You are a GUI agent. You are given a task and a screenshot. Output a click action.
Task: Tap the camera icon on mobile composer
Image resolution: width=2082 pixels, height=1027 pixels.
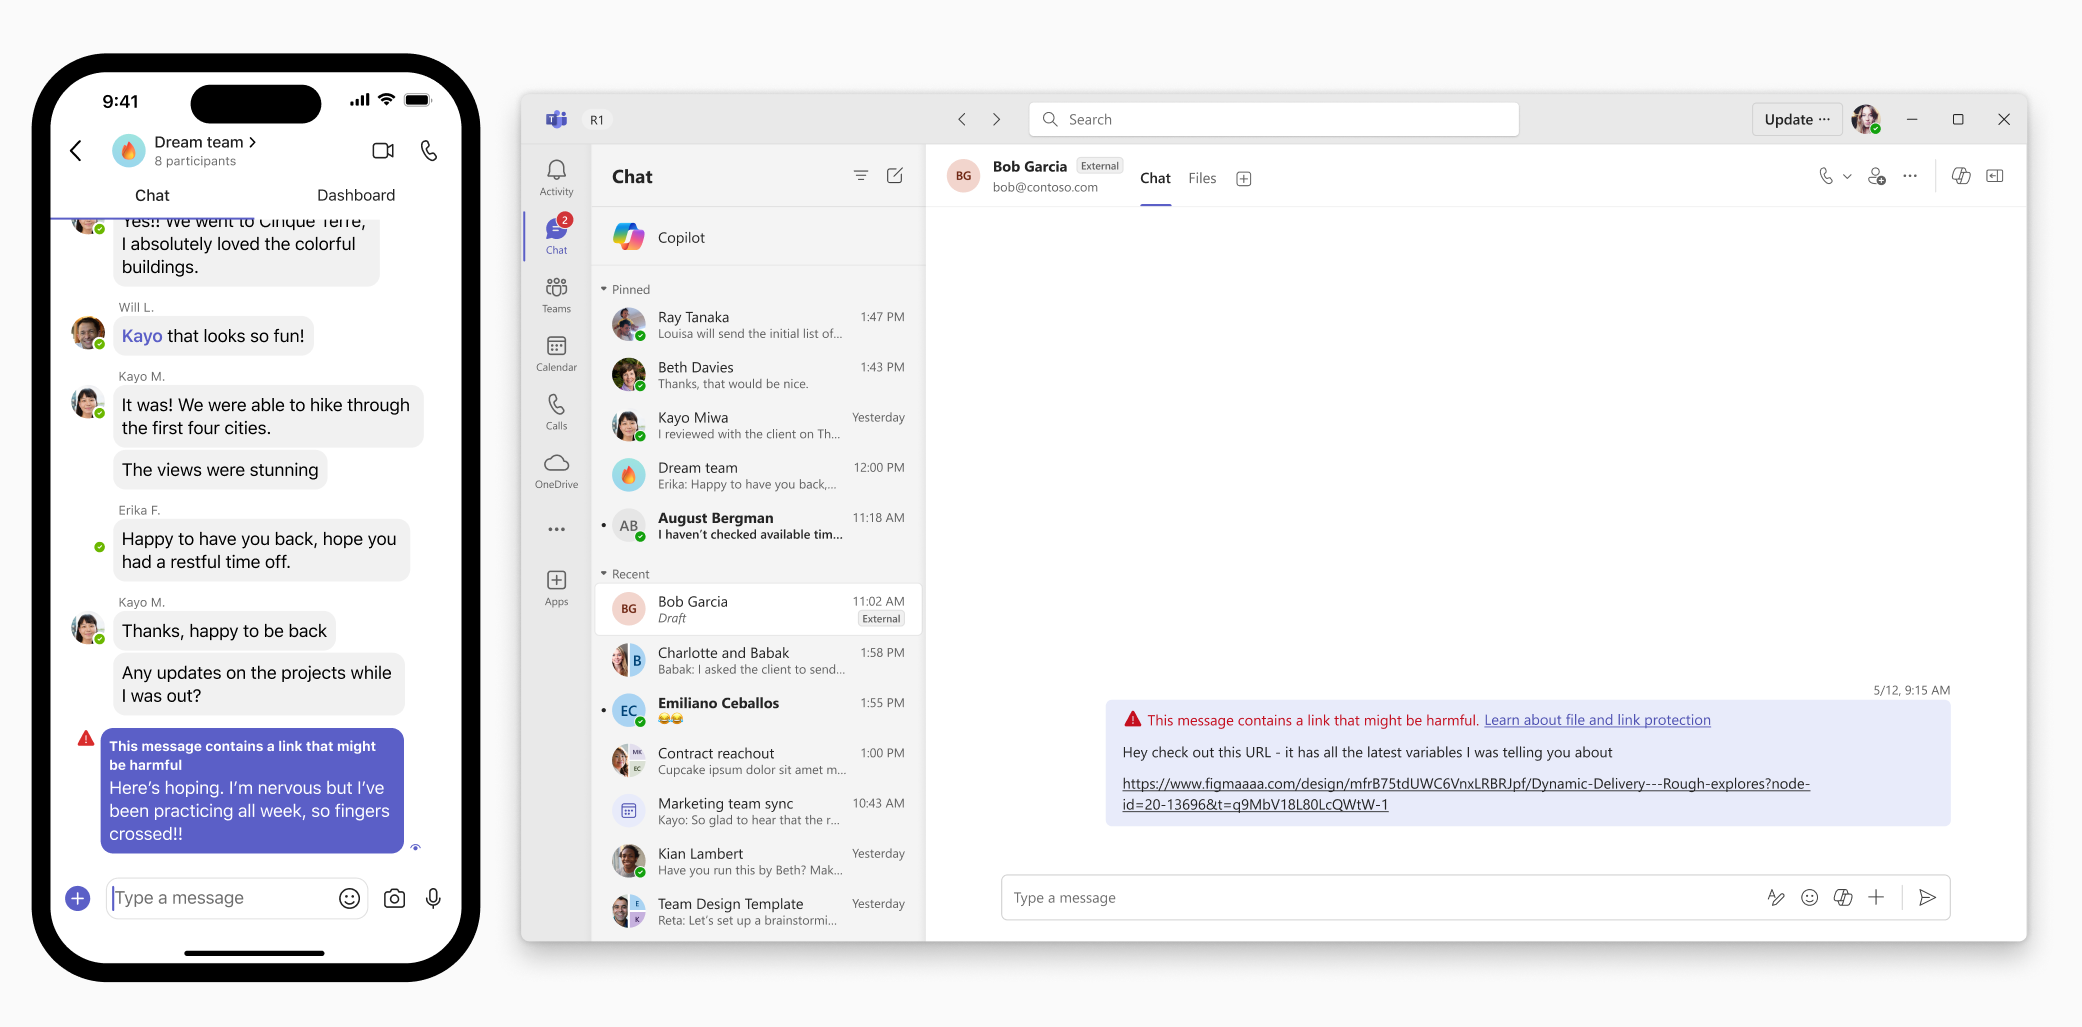(x=395, y=898)
